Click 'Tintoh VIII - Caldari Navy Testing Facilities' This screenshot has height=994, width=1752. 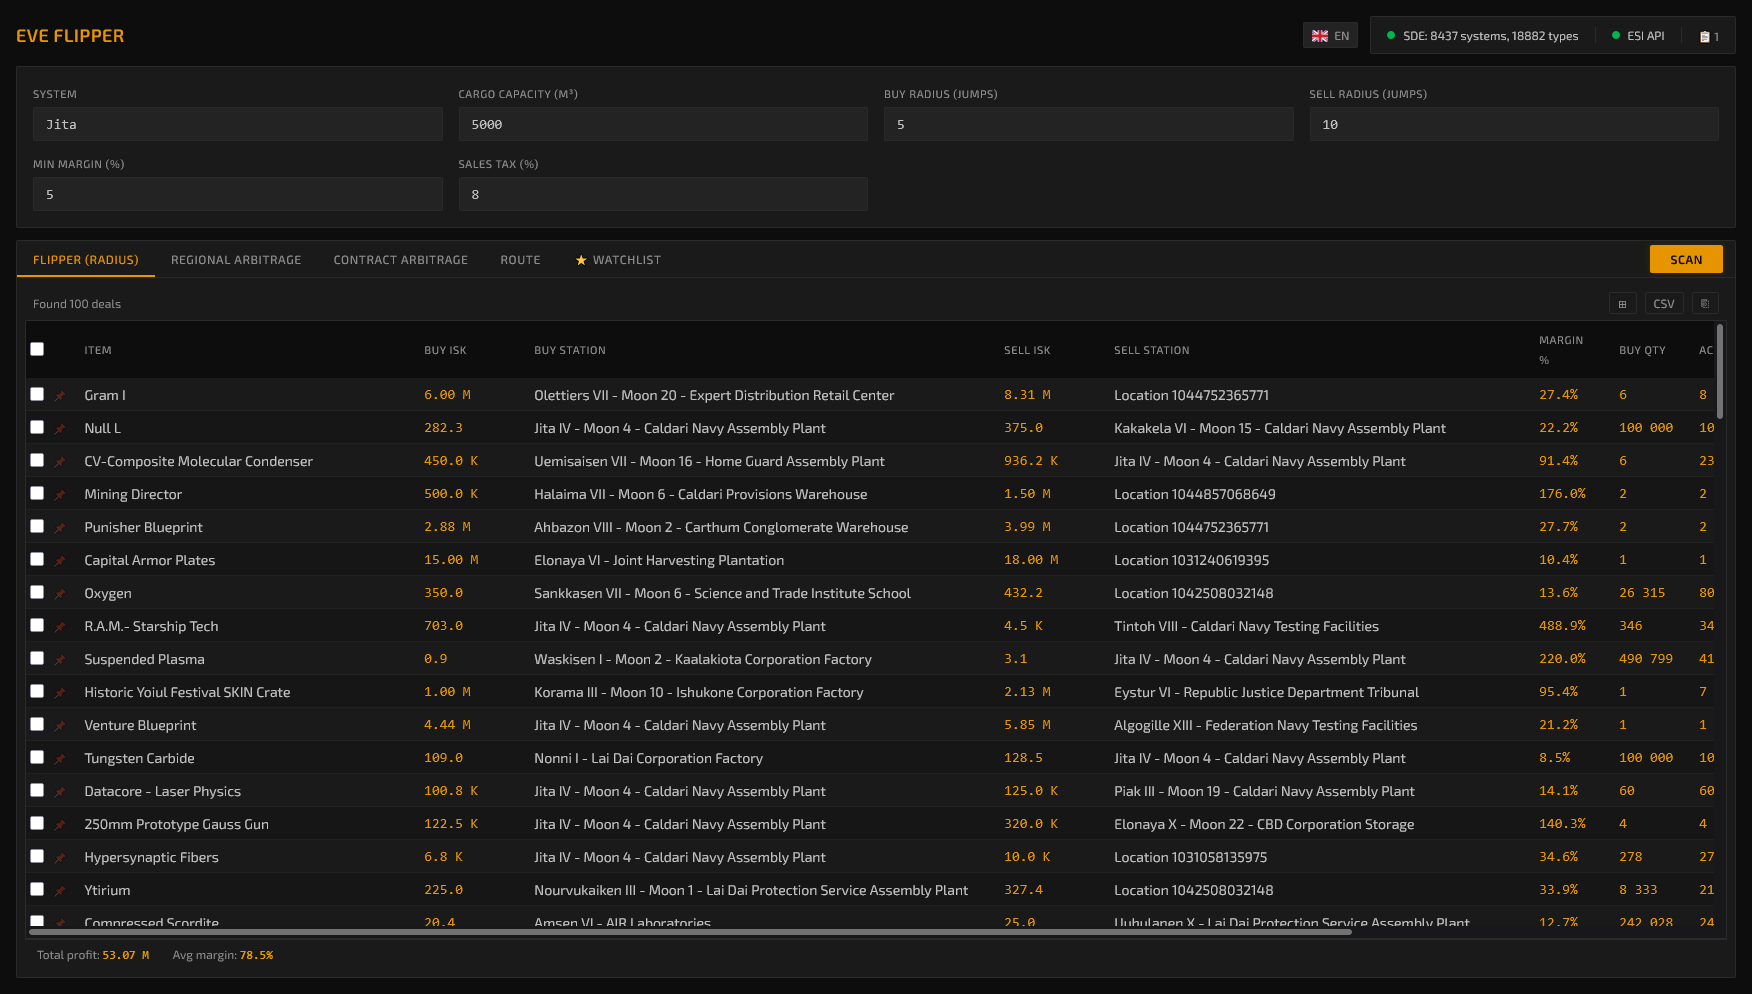[1246, 626]
